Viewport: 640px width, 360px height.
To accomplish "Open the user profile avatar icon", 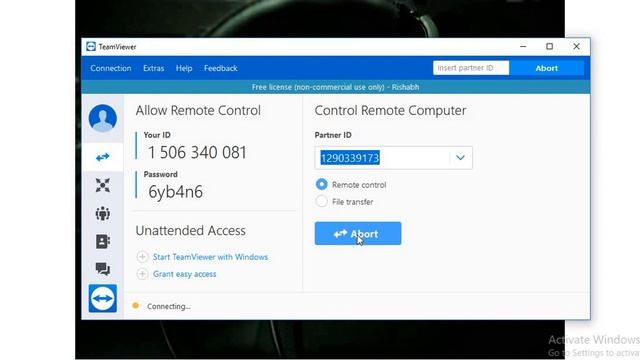I will click(x=102, y=118).
